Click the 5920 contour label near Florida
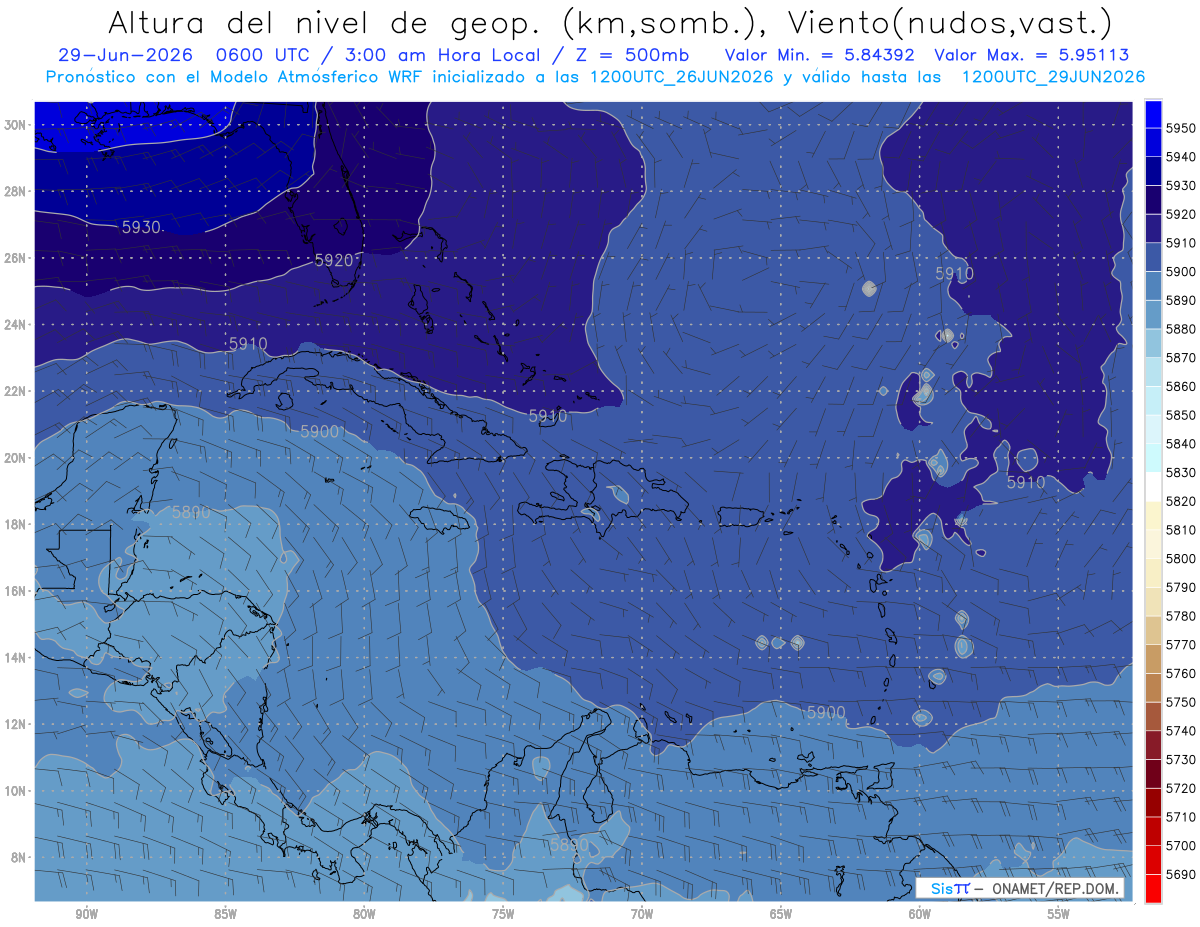The height and width of the screenshot is (927, 1200). [x=334, y=260]
